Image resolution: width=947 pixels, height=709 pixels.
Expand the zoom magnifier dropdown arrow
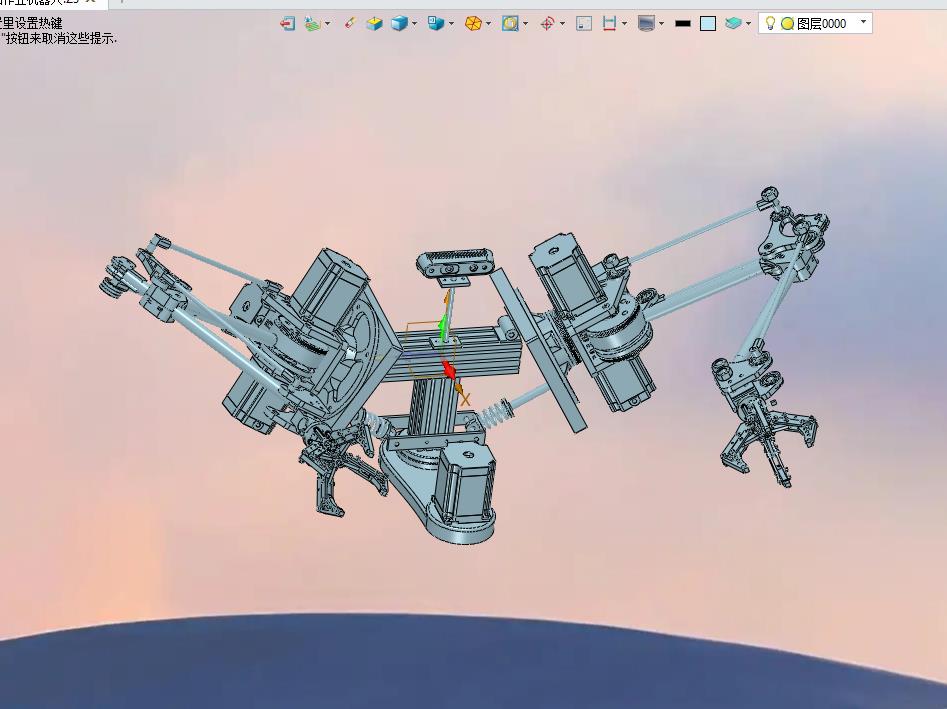[x=525, y=24]
